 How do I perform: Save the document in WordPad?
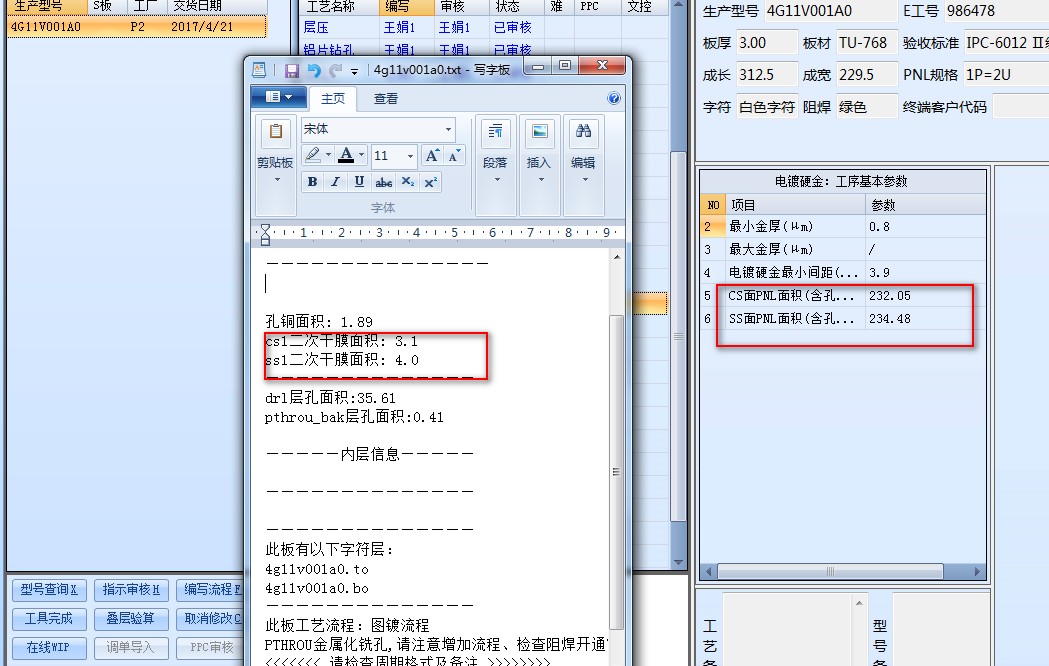coord(292,70)
